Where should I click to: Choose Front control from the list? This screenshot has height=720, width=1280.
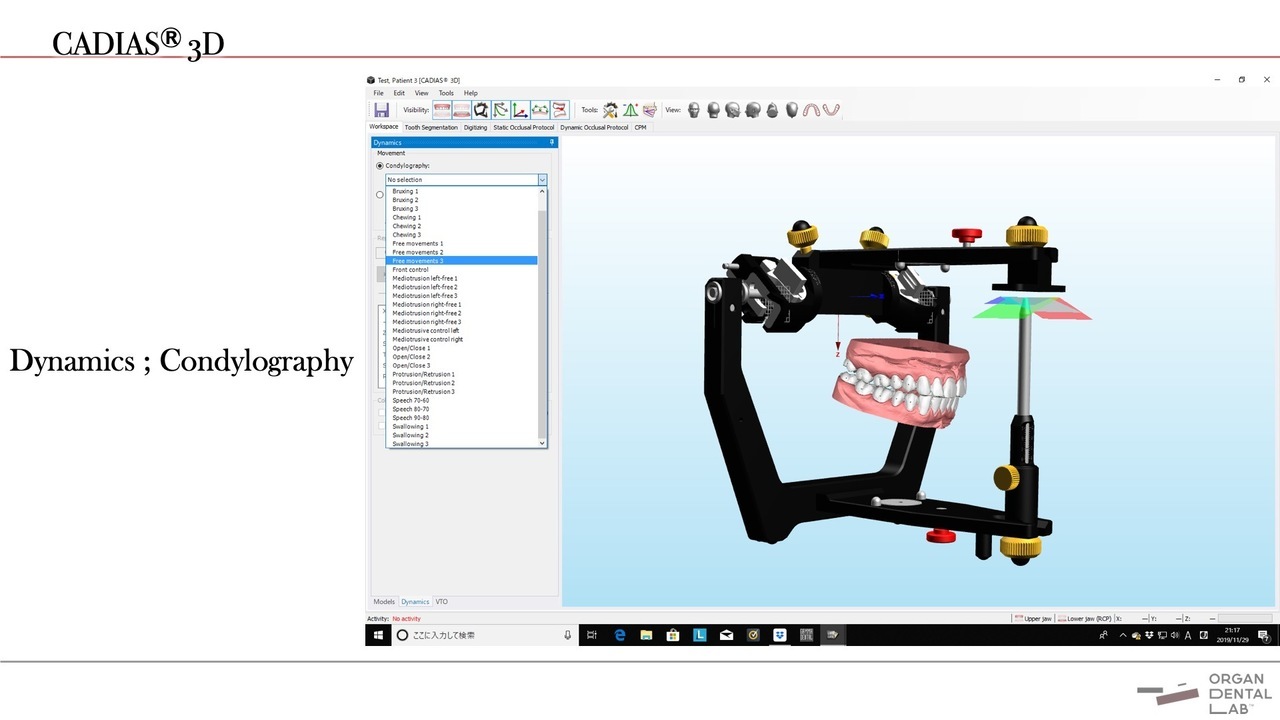(x=462, y=270)
